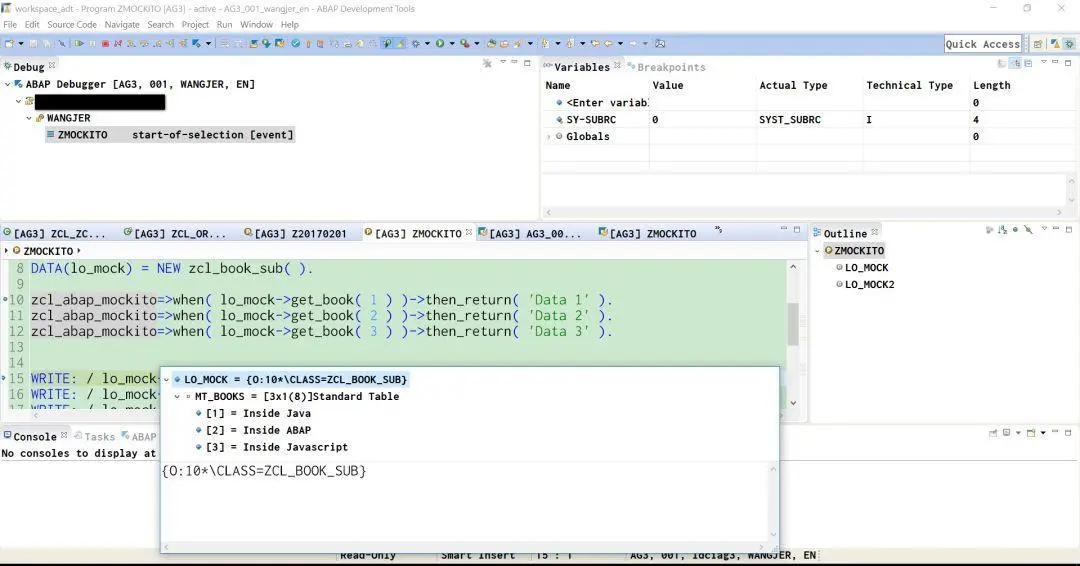Expand the Globals variable row

pyautogui.click(x=549, y=137)
